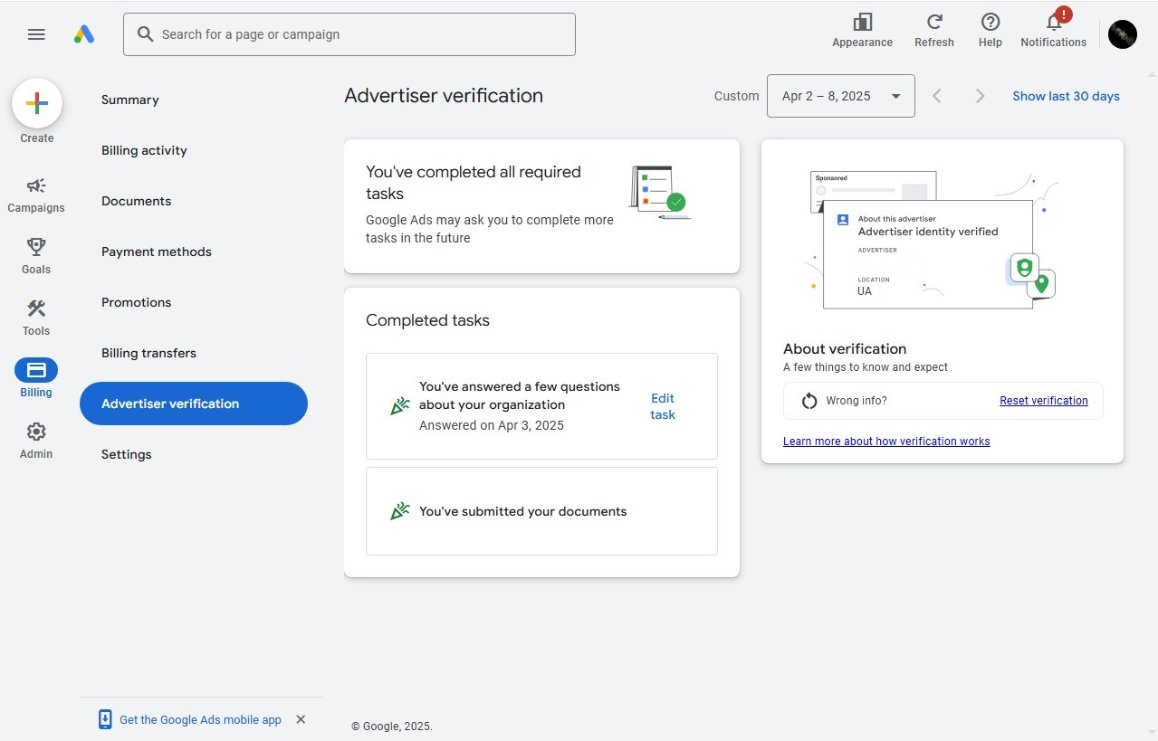1158x741 pixels.
Task: Click the 'Advertiser verification' page title
Action: 443,95
